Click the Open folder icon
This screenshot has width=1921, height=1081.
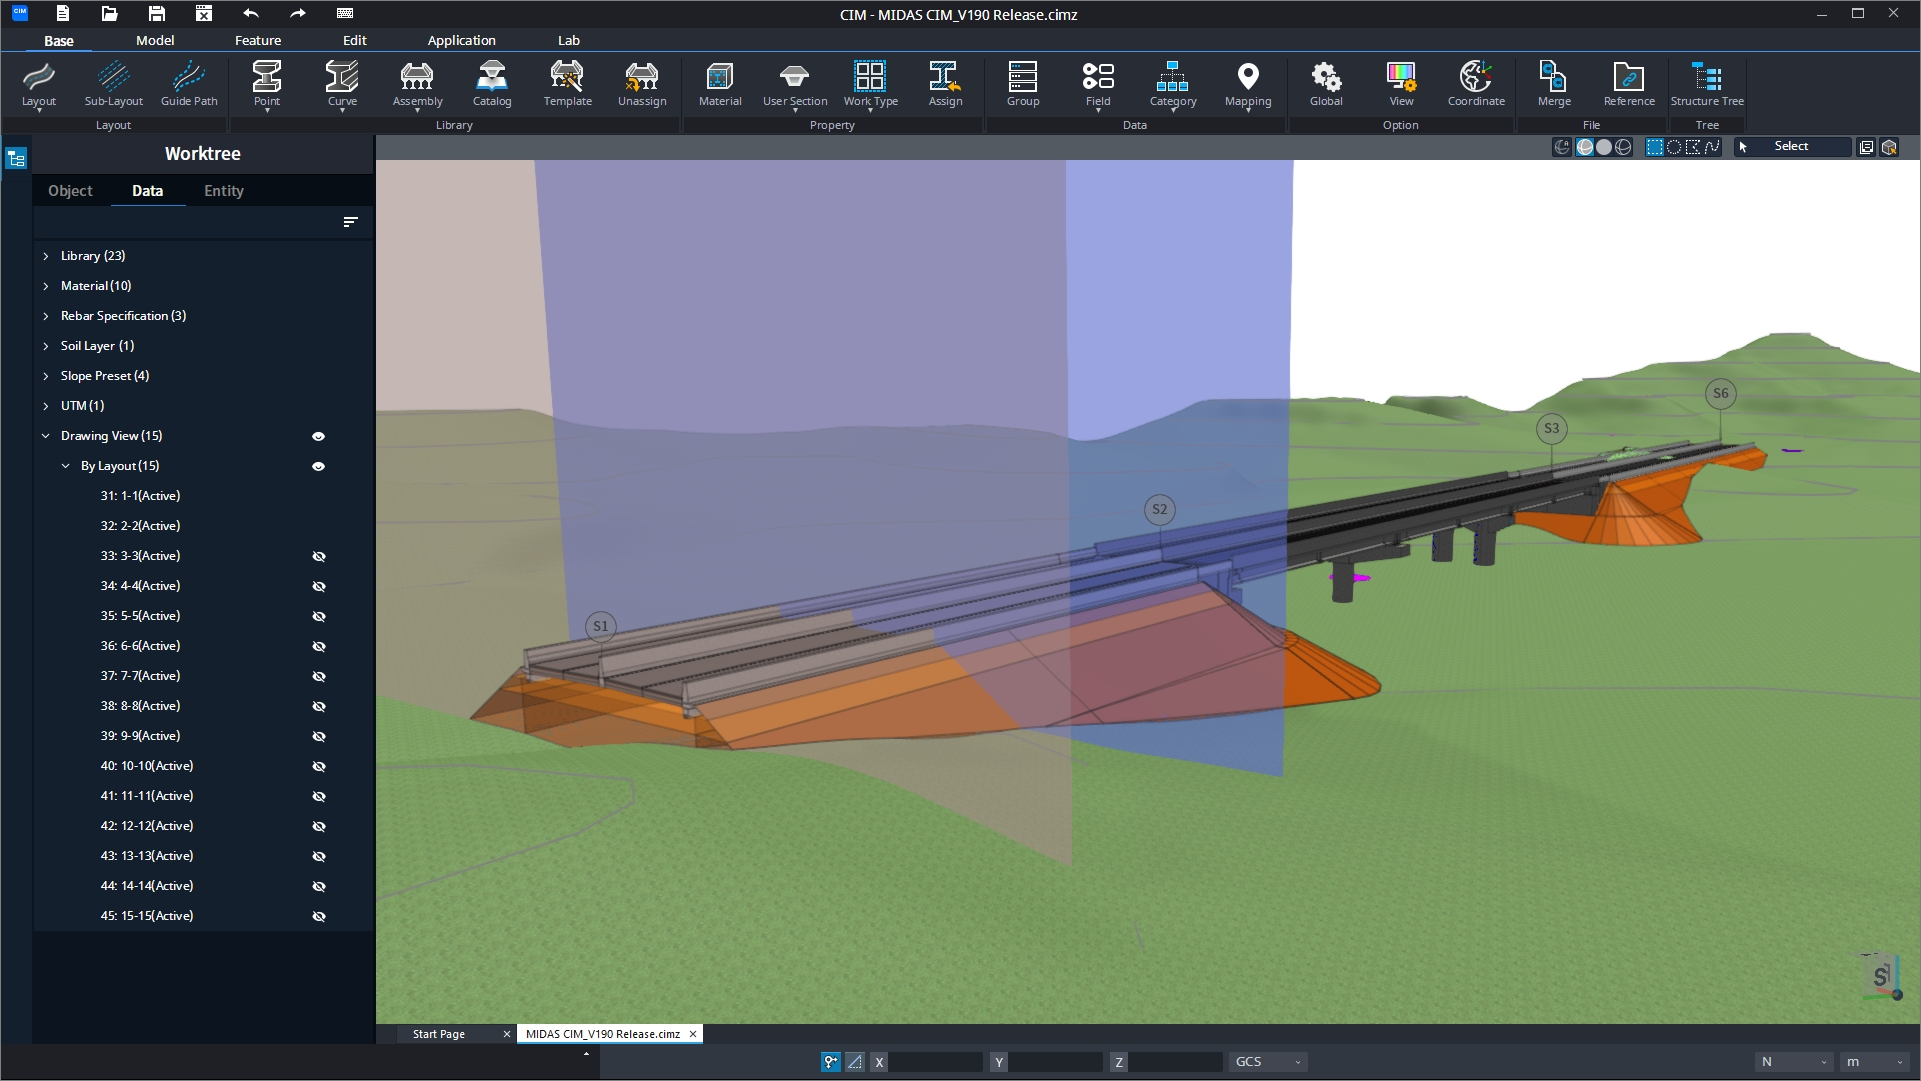pos(109,13)
